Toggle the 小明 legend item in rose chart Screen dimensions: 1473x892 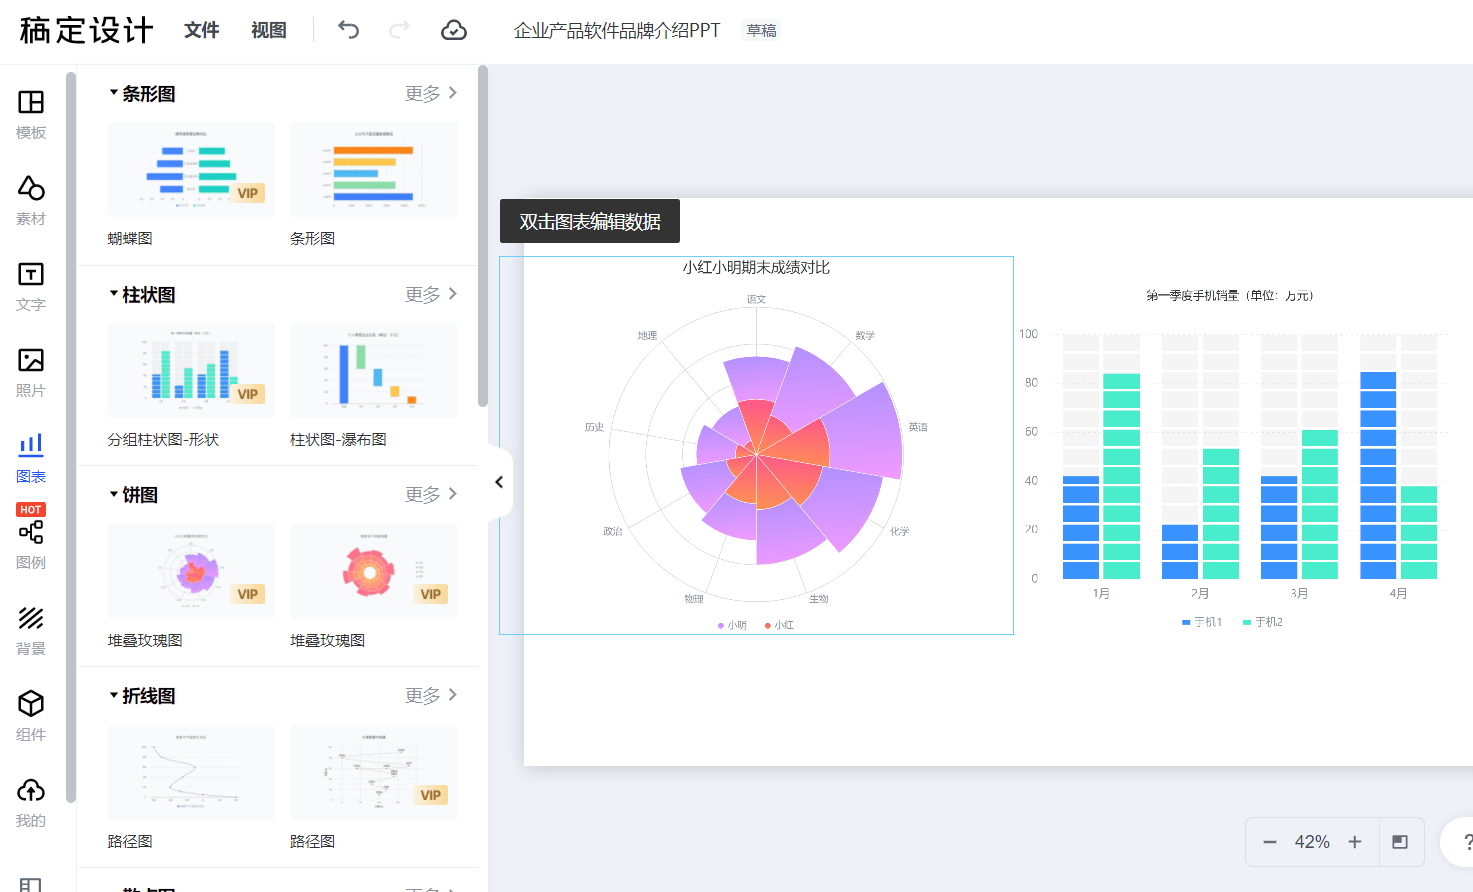(732, 625)
